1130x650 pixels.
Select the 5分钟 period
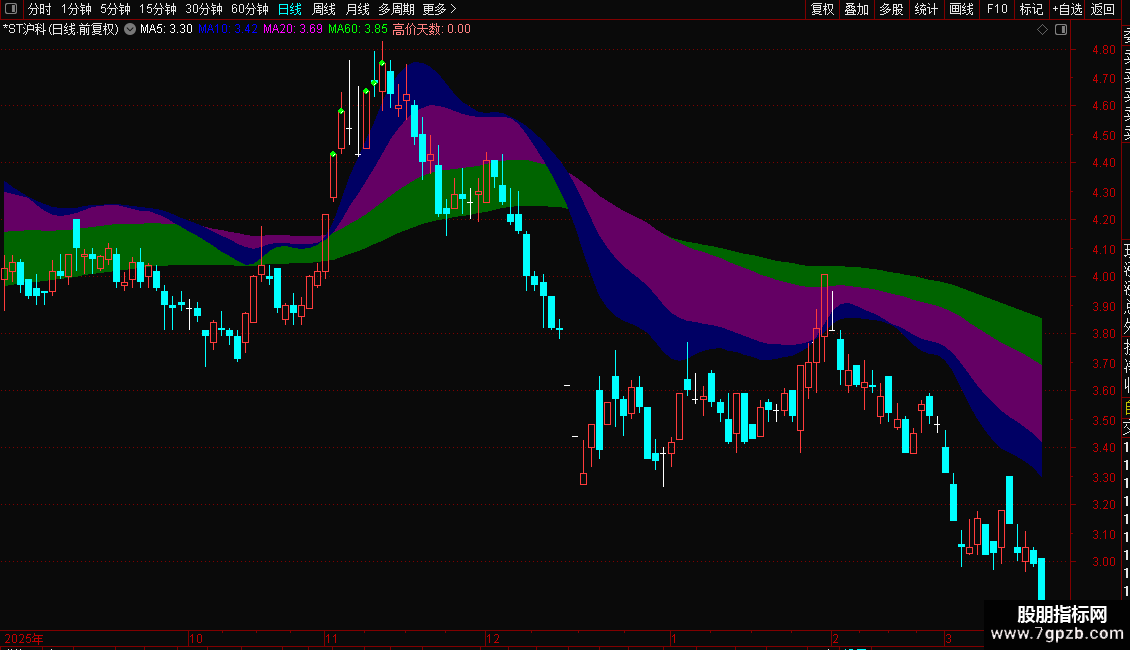point(115,9)
